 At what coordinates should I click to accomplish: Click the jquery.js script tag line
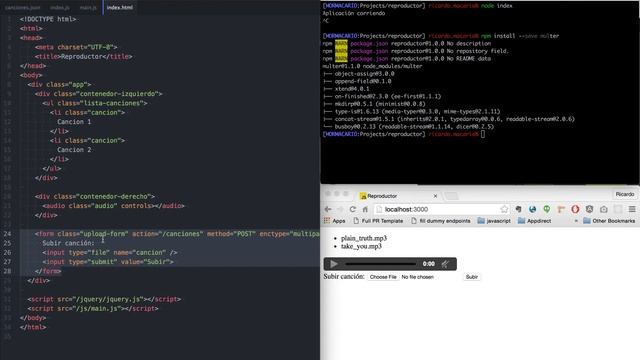[x=104, y=299]
